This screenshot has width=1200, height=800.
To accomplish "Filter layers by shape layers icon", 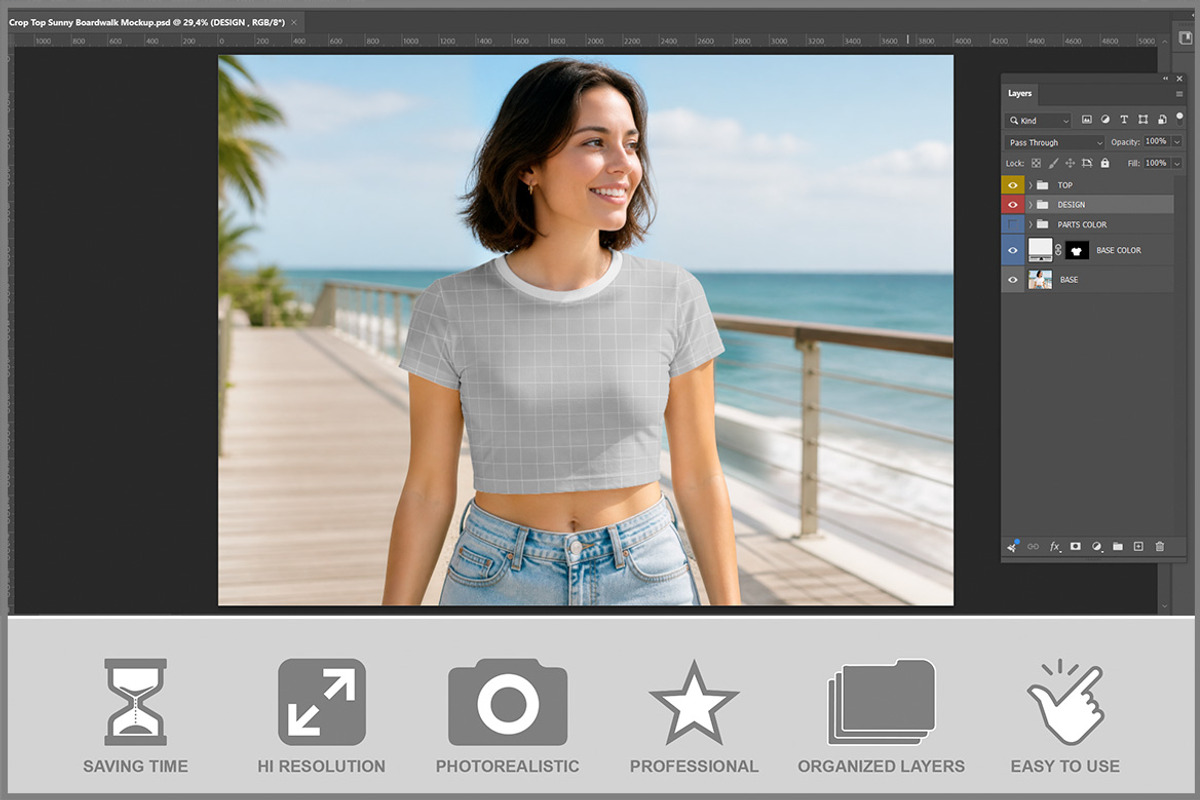I will [x=1143, y=119].
